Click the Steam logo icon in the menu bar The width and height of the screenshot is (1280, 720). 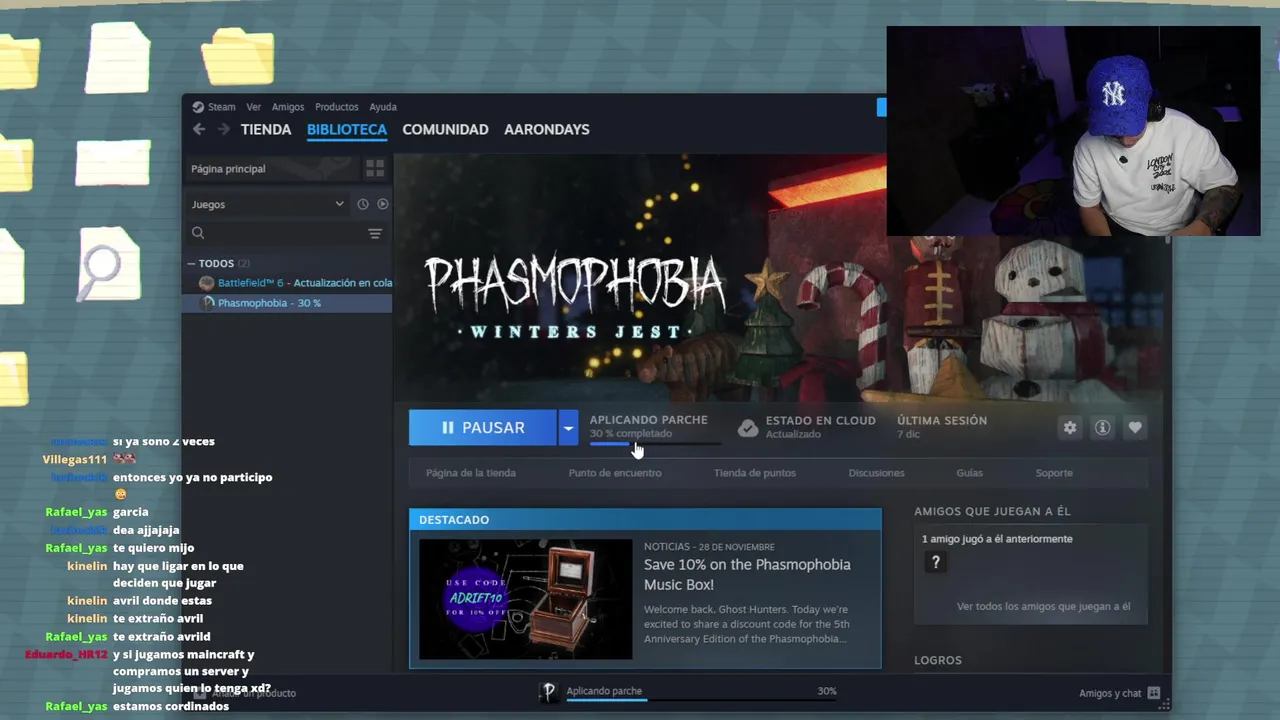pyautogui.click(x=198, y=107)
